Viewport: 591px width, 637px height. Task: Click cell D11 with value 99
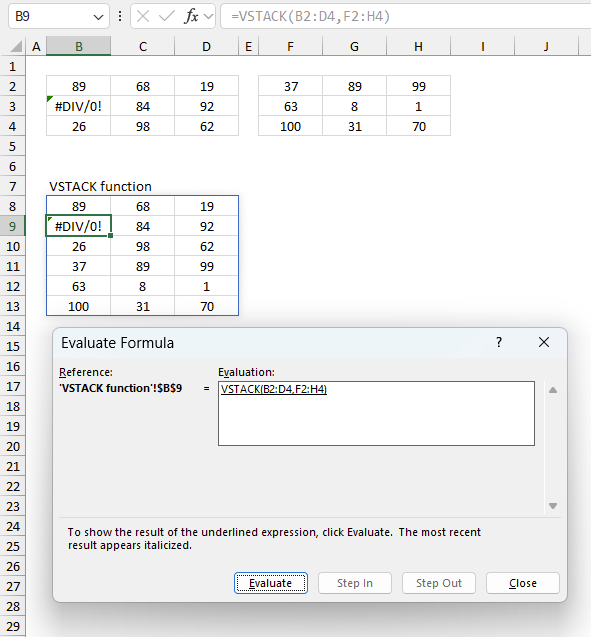click(206, 266)
